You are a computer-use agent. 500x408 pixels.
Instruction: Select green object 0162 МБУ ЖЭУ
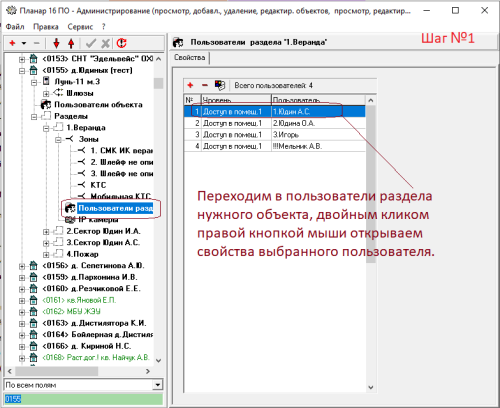coord(71,311)
